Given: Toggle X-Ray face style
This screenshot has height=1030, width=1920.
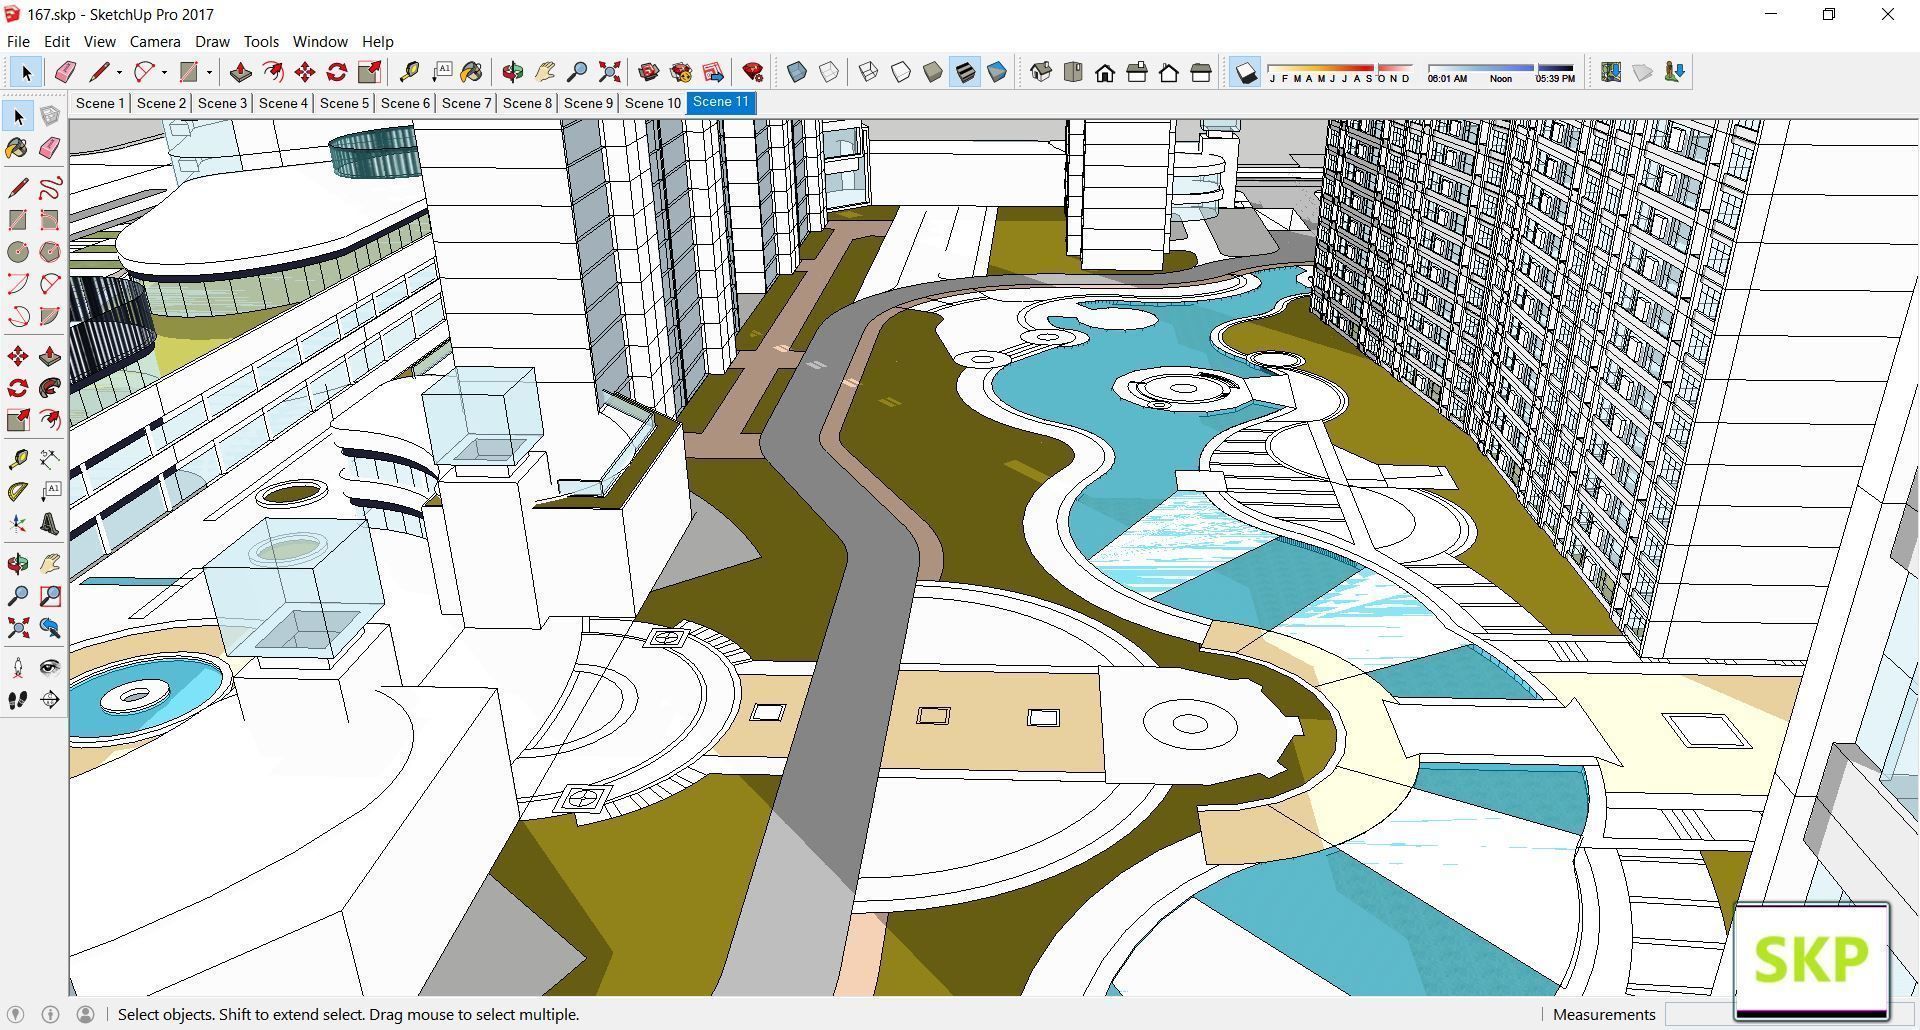Looking at the screenshot, I should (797, 72).
